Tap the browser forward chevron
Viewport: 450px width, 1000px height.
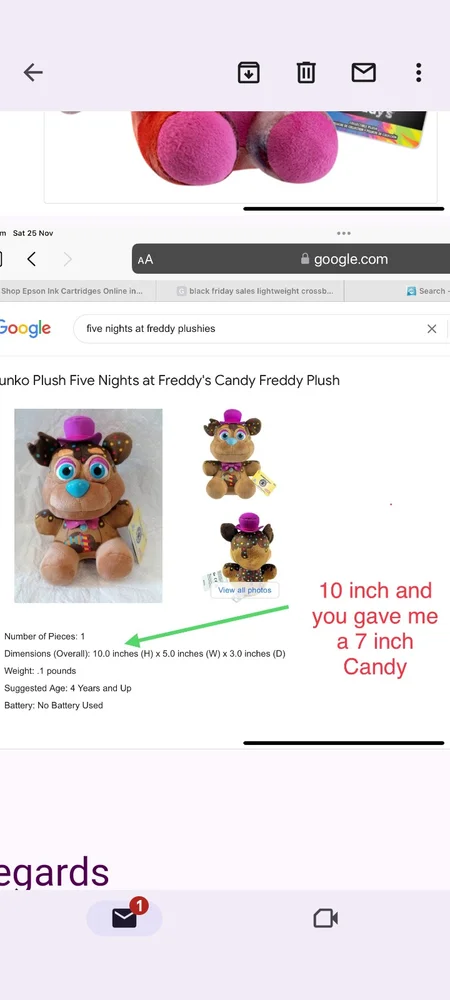point(68,259)
